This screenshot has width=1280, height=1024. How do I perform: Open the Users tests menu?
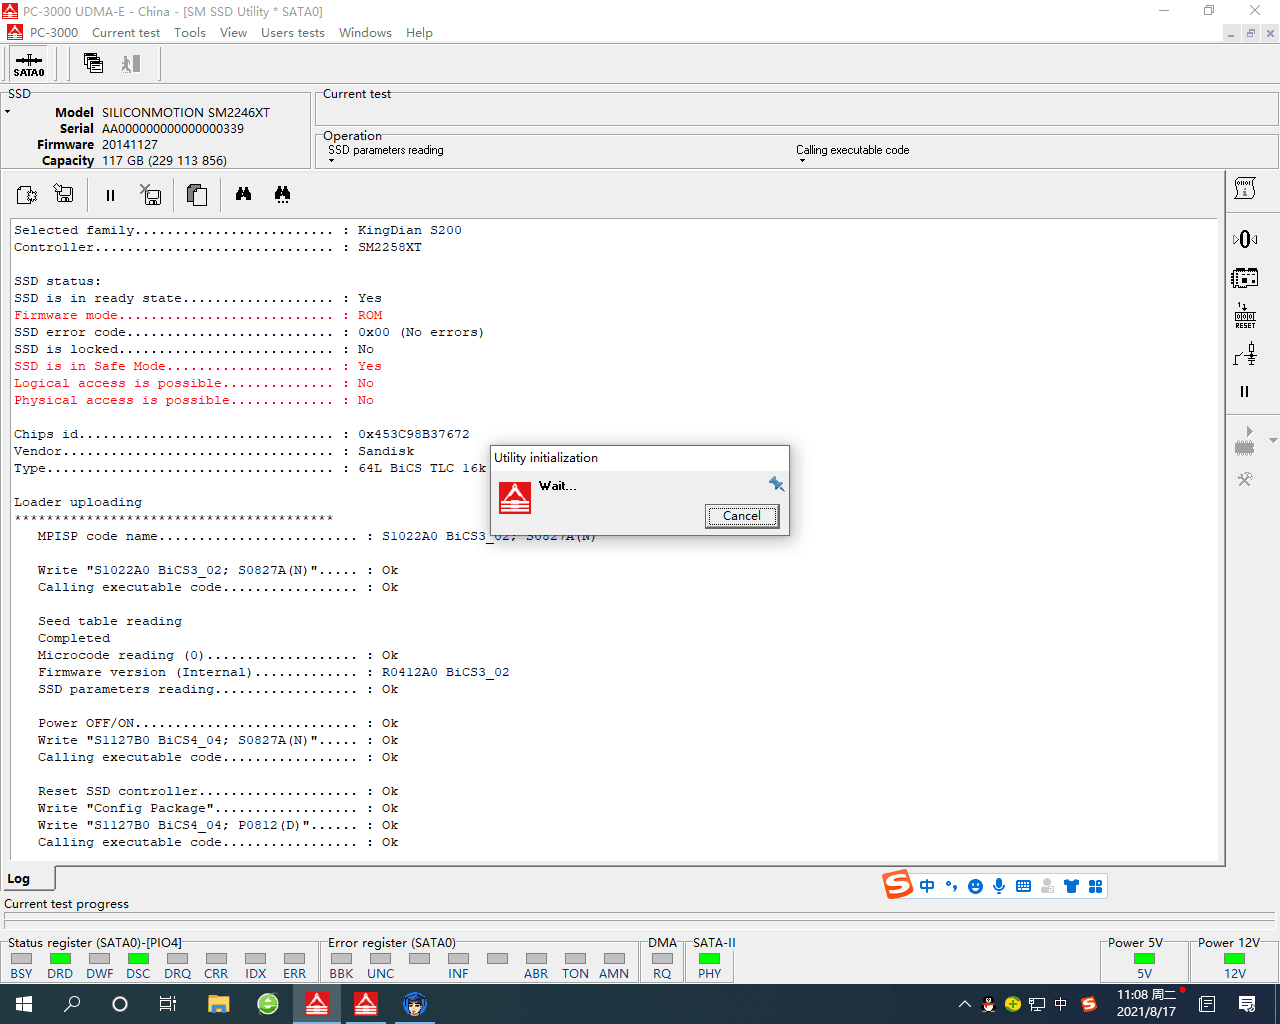point(293,33)
